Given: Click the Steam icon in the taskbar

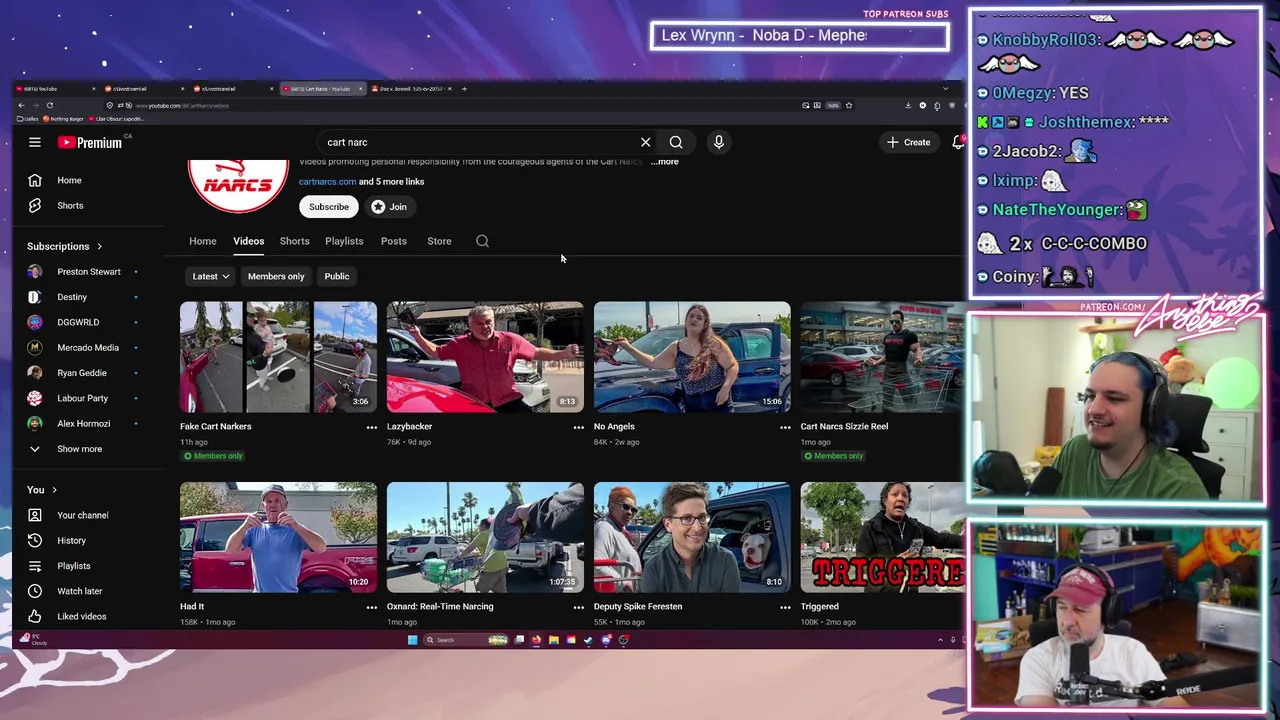Looking at the screenshot, I should coord(588,640).
